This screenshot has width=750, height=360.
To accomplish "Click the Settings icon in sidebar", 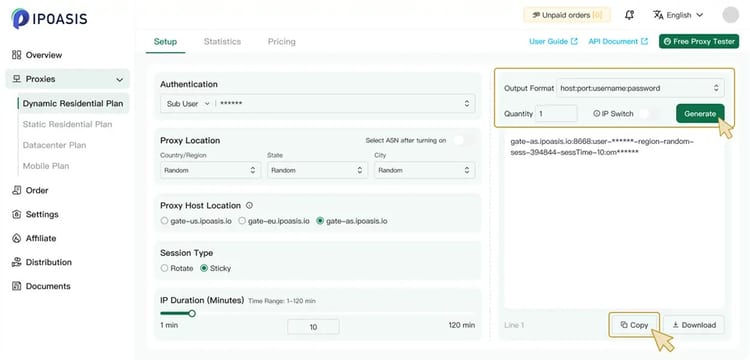I will pyautogui.click(x=17, y=214).
